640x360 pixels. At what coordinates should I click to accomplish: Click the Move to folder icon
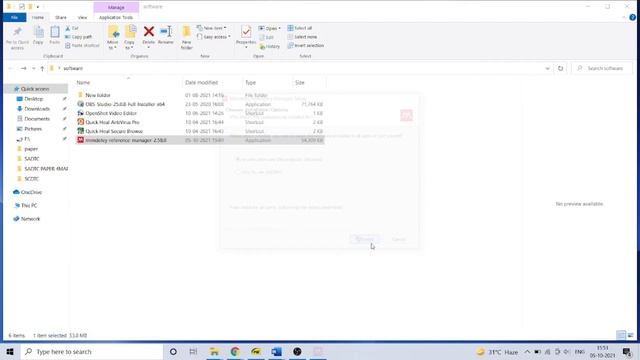point(113,32)
